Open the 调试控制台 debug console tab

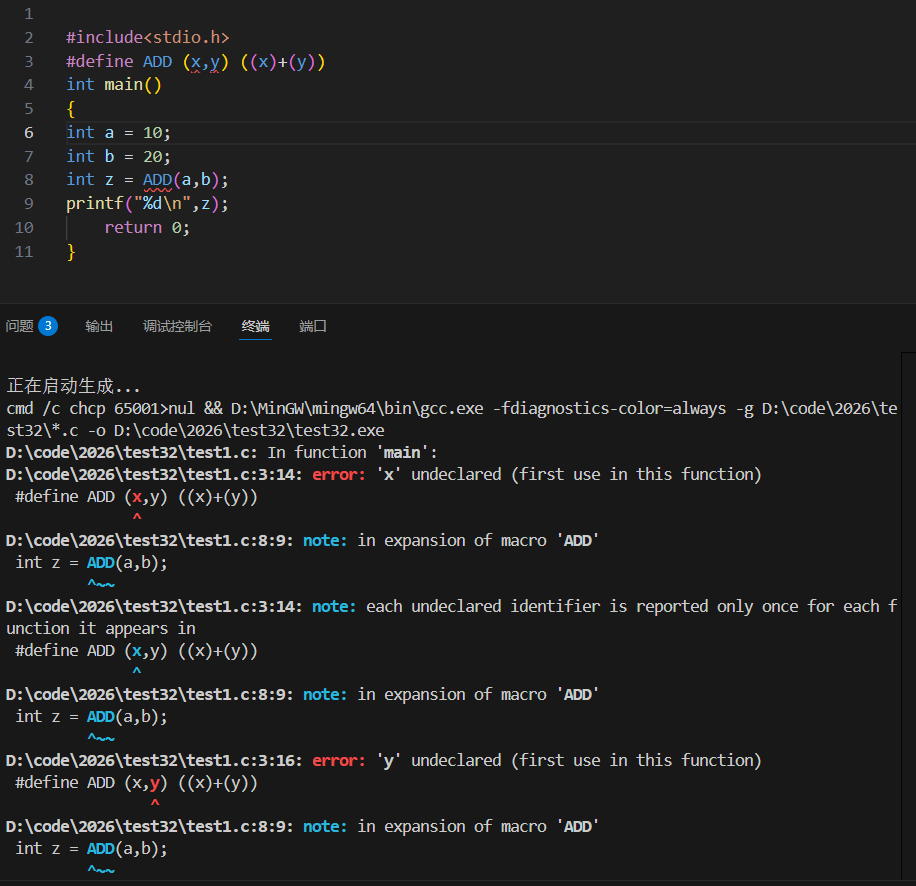click(x=177, y=326)
